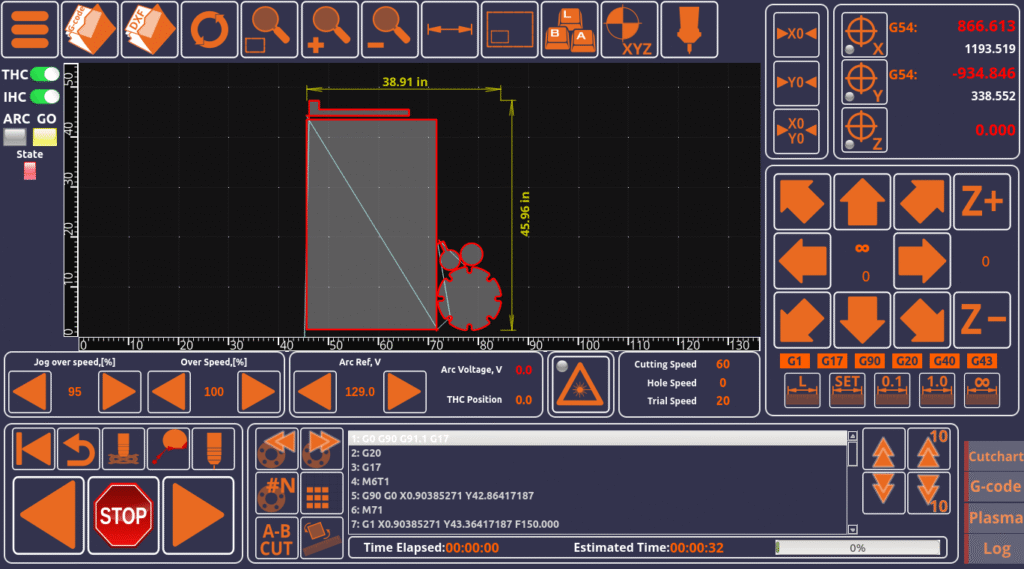Import a DXF file
This screenshot has height=569, width=1024.
coord(149,30)
